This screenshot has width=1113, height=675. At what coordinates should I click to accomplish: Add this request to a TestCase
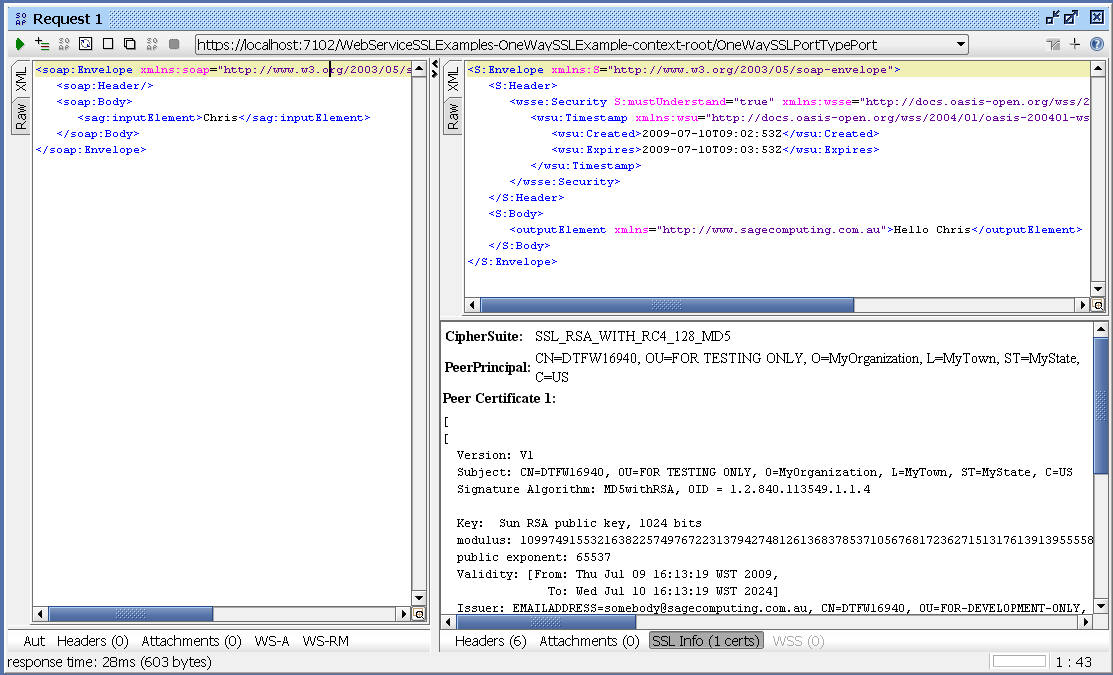[42, 44]
